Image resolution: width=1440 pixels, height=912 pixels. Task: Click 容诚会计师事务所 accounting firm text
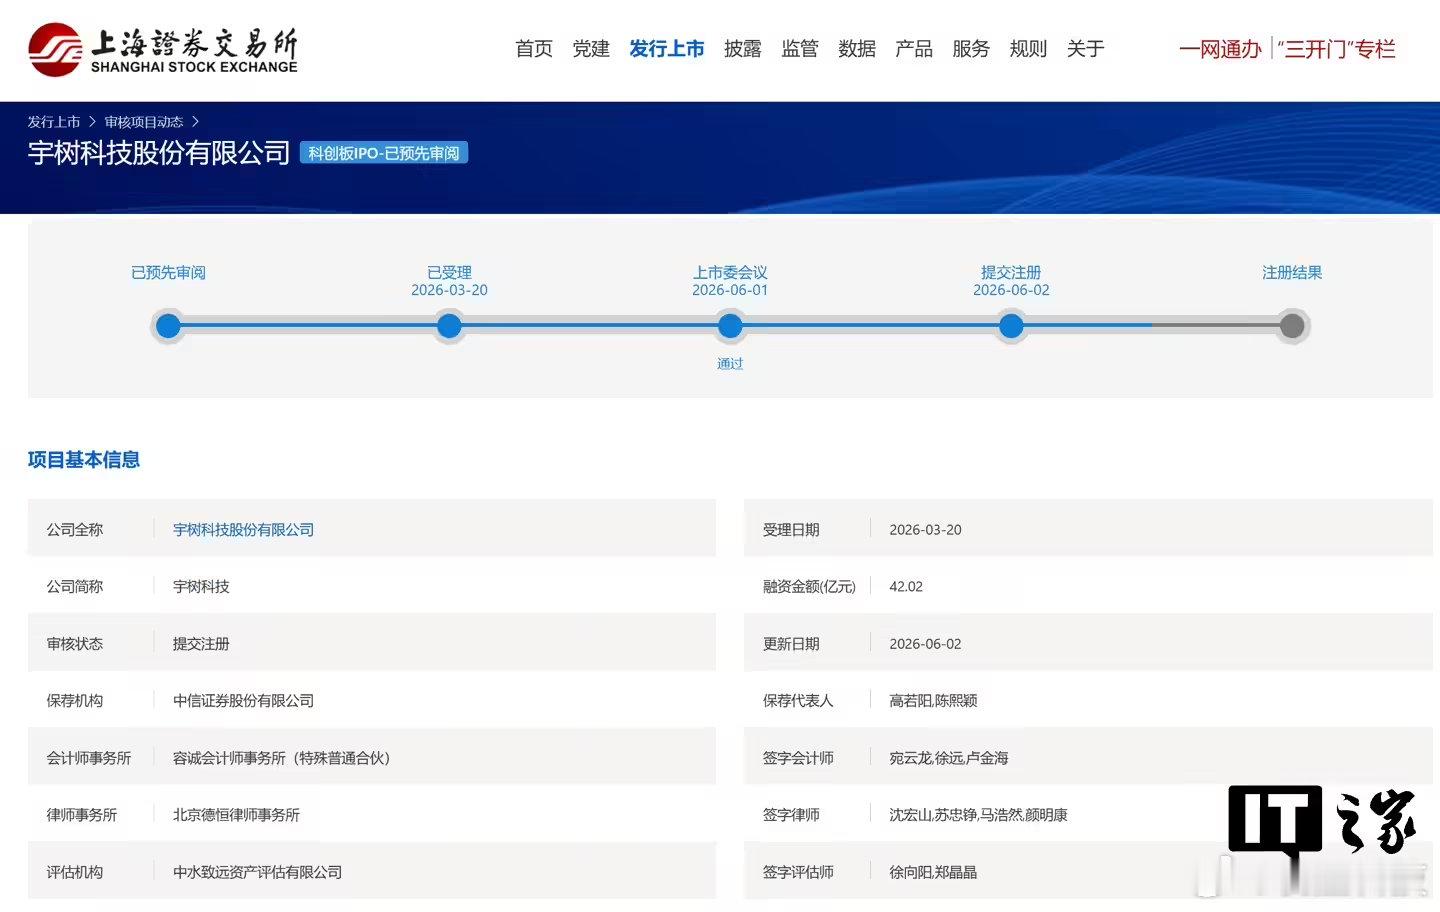(x=281, y=758)
